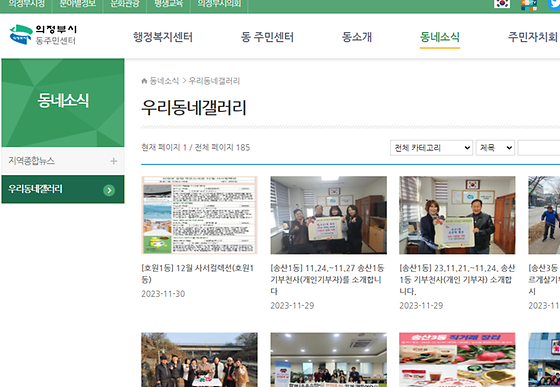This screenshot has width=560, height=387.
Task: Click the 2023-11-30 date text
Action: click(163, 294)
